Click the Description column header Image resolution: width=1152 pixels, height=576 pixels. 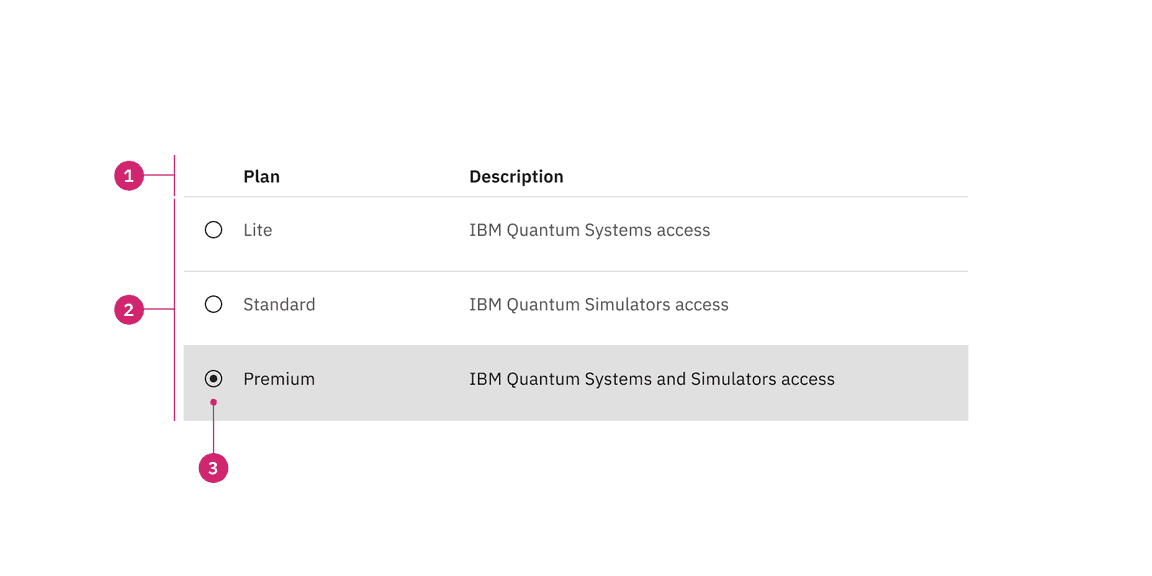[x=516, y=176]
